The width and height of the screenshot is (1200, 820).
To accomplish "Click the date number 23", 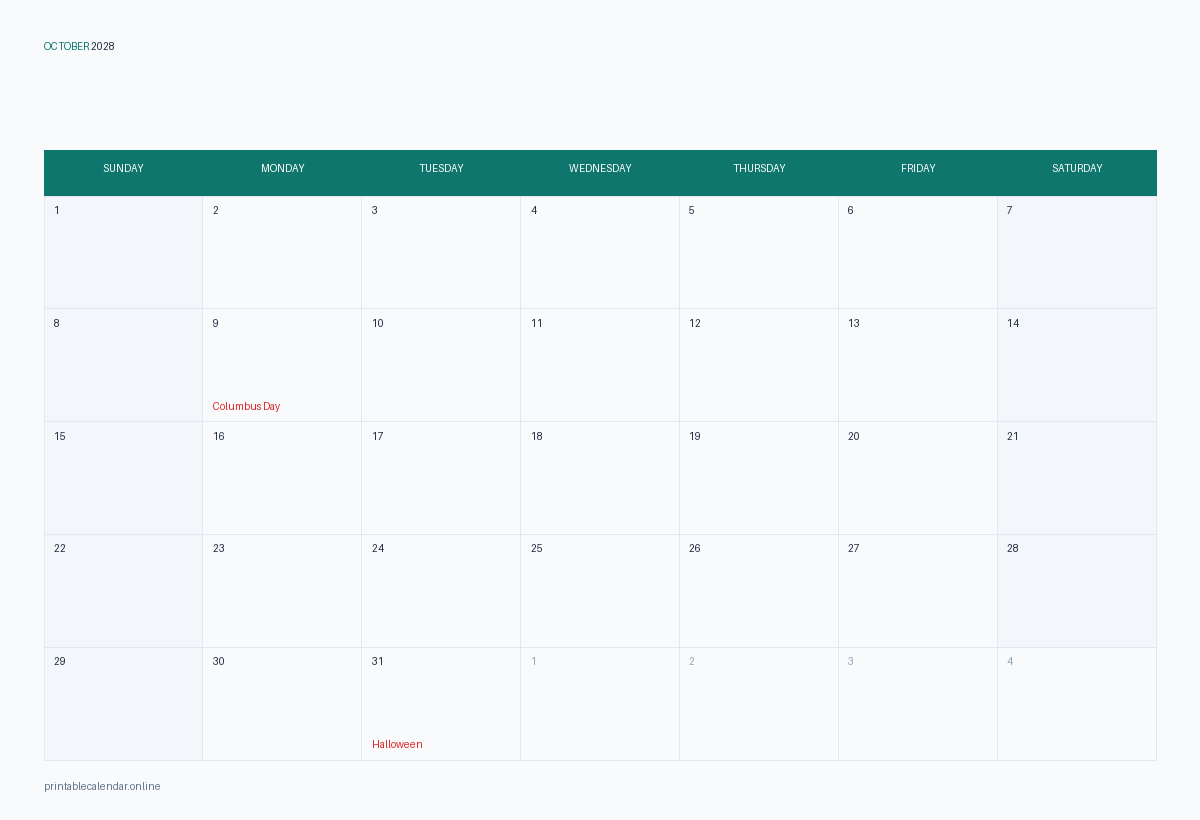I will click(219, 549).
